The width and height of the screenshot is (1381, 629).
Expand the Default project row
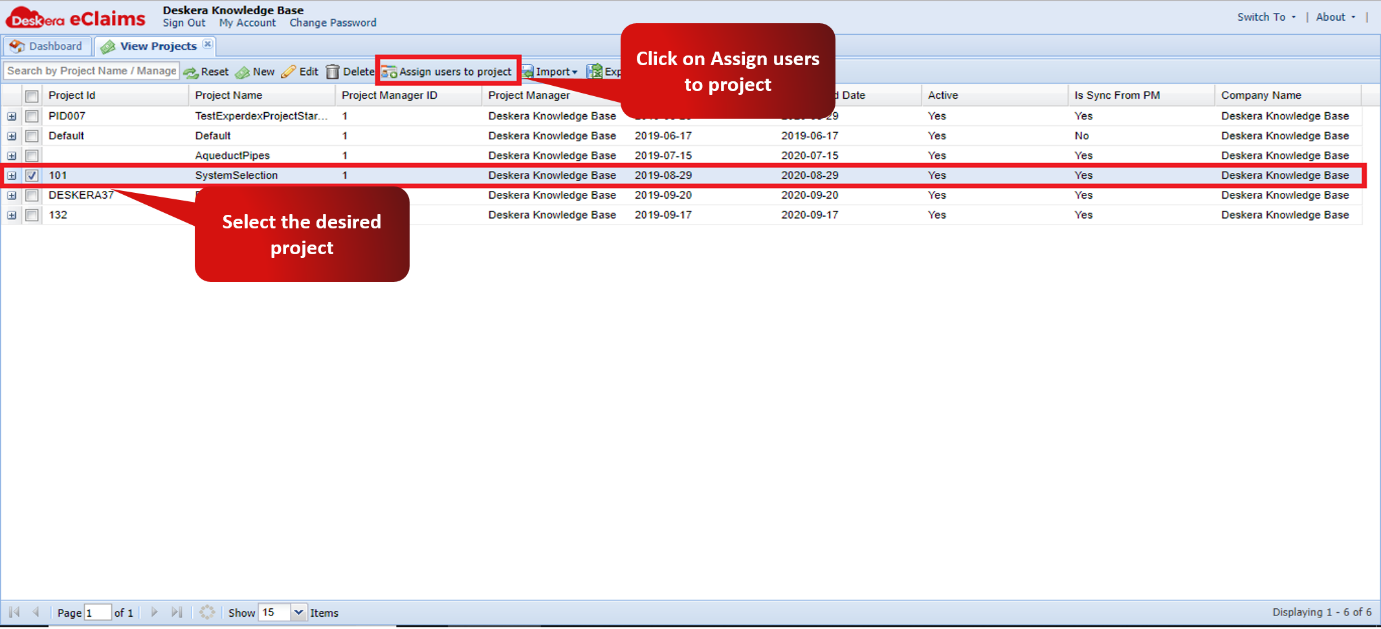12,136
